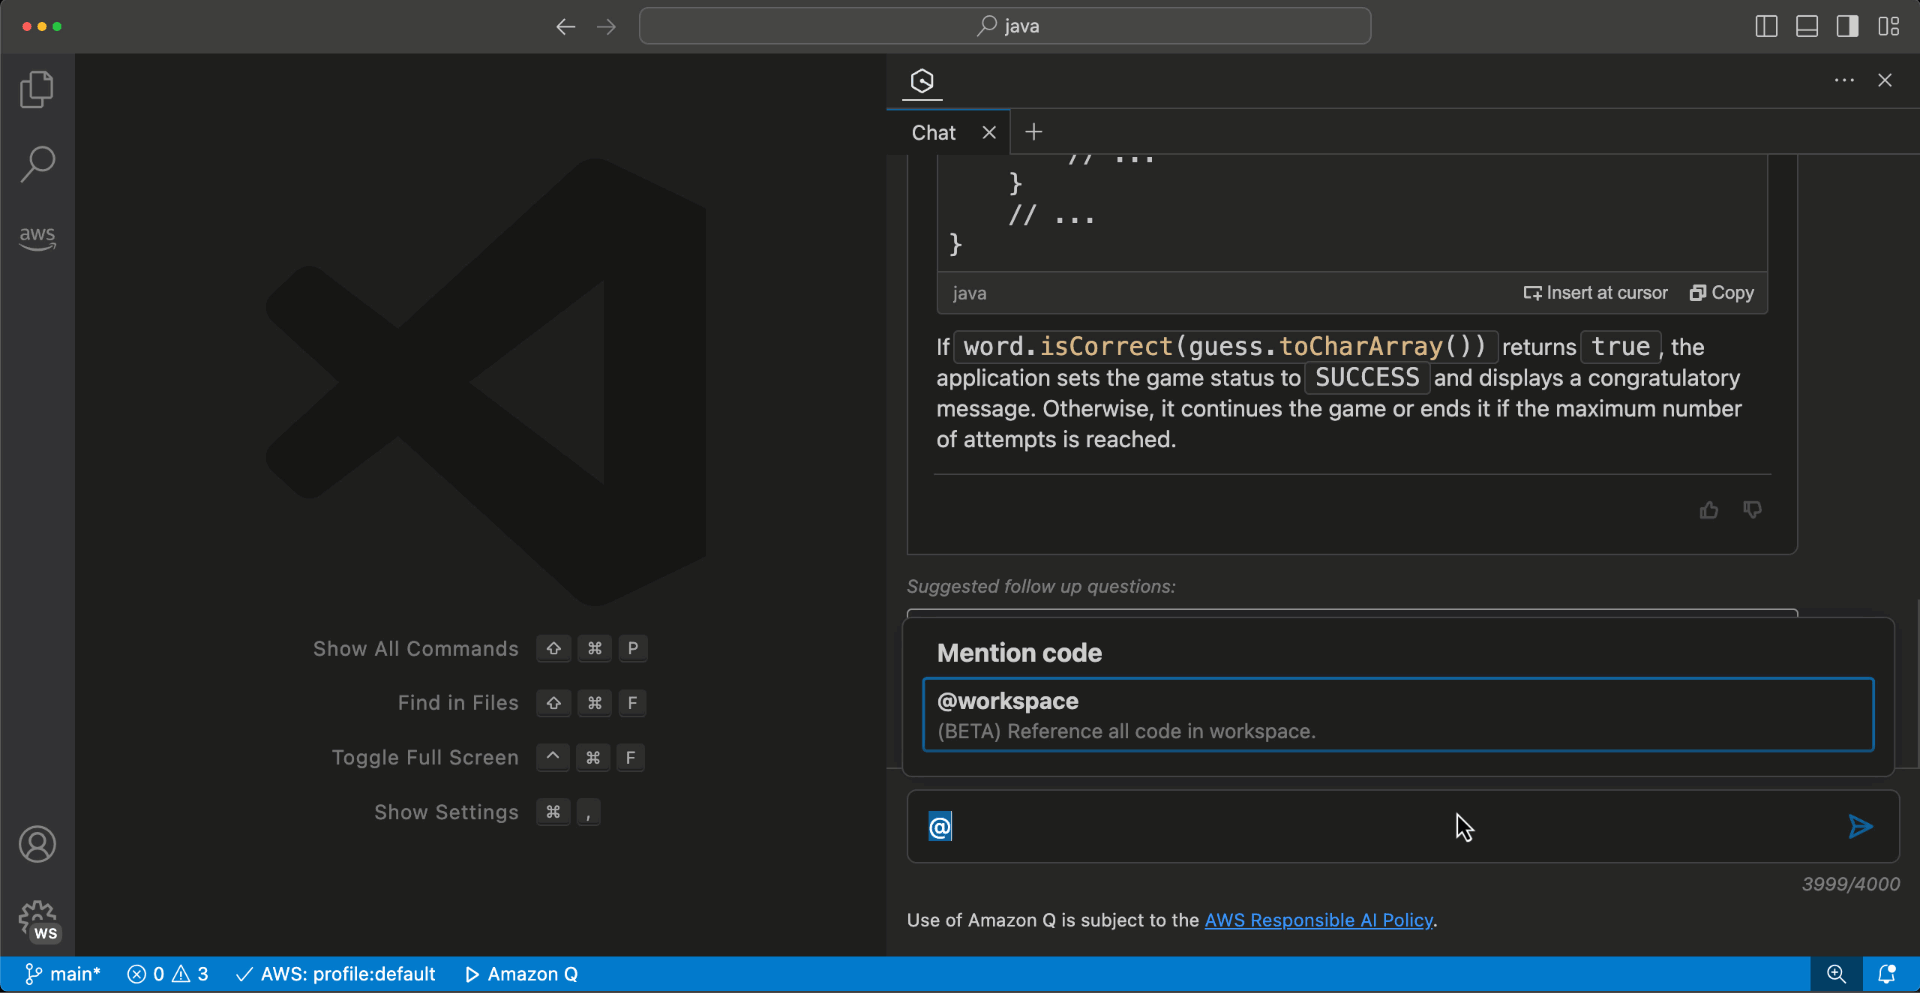1920x993 pixels.
Task: Toggle the secondary sidebar visibility
Action: pyautogui.click(x=1847, y=26)
